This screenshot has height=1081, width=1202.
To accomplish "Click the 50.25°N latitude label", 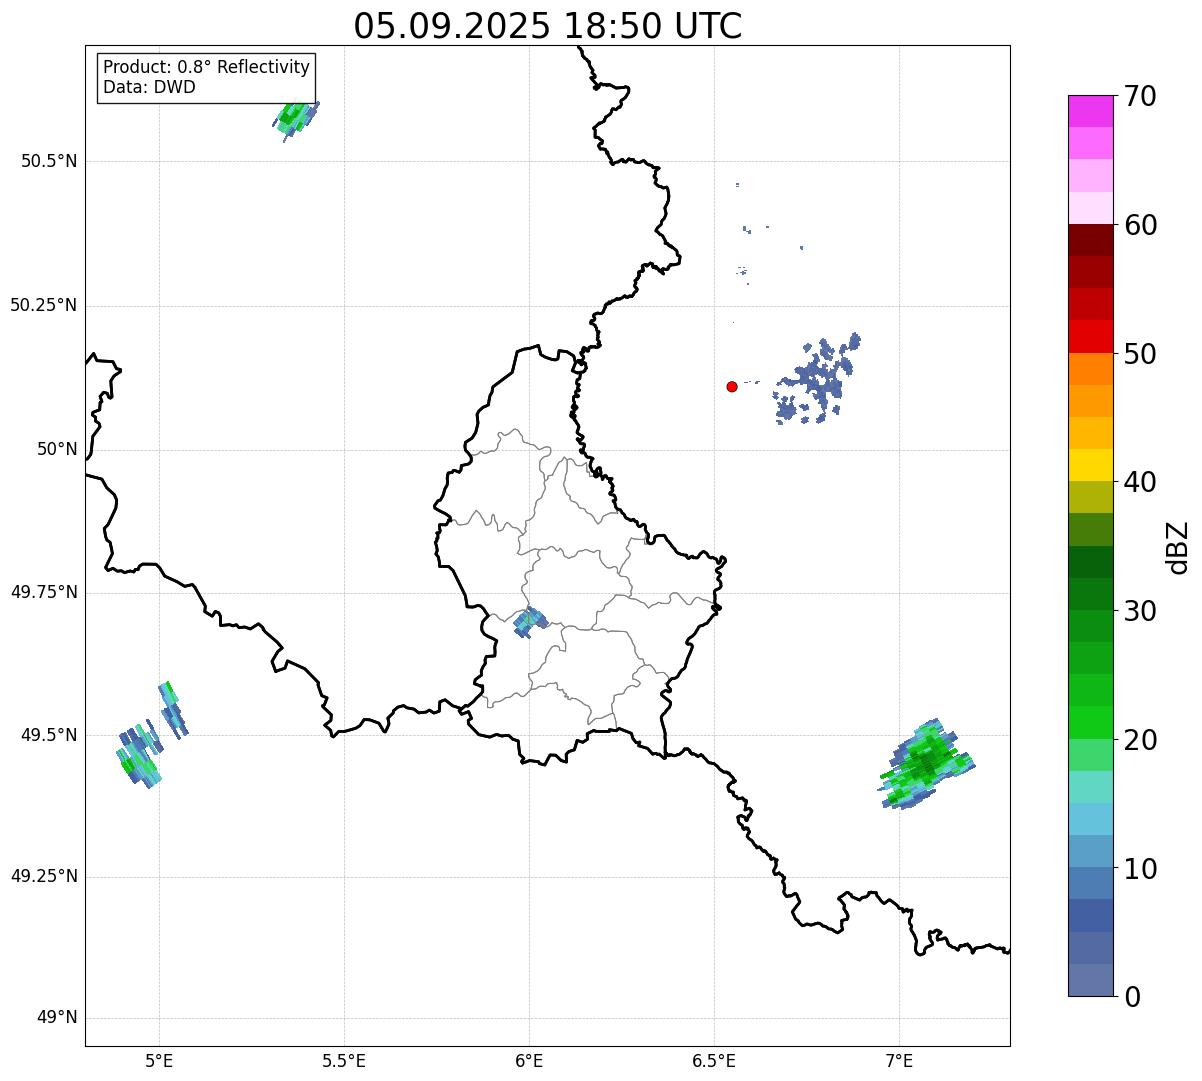I will click(44, 305).
